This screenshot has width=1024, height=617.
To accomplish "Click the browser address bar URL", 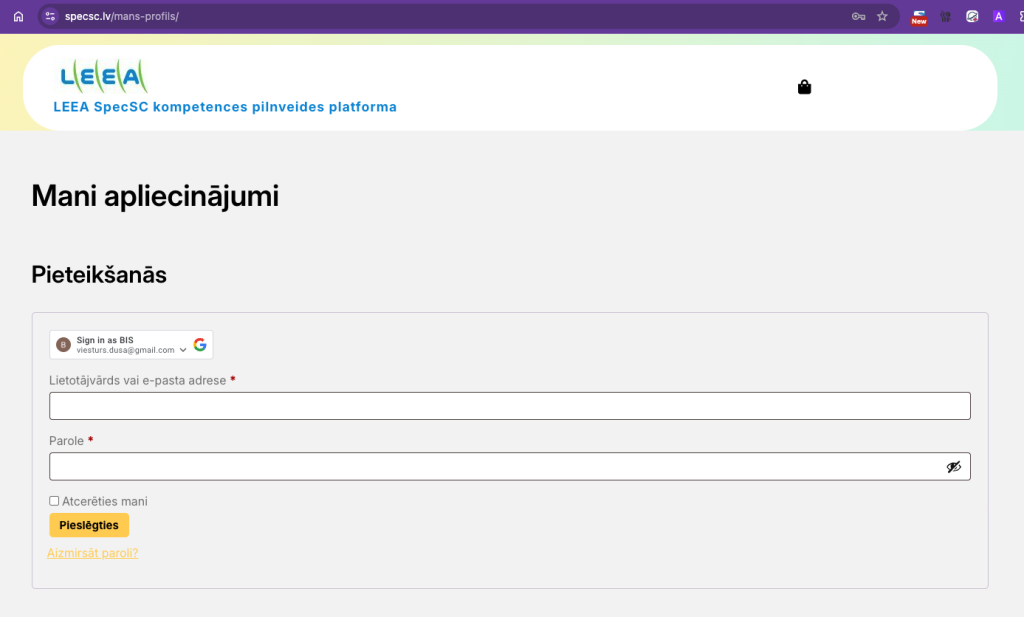I will coord(121,16).
